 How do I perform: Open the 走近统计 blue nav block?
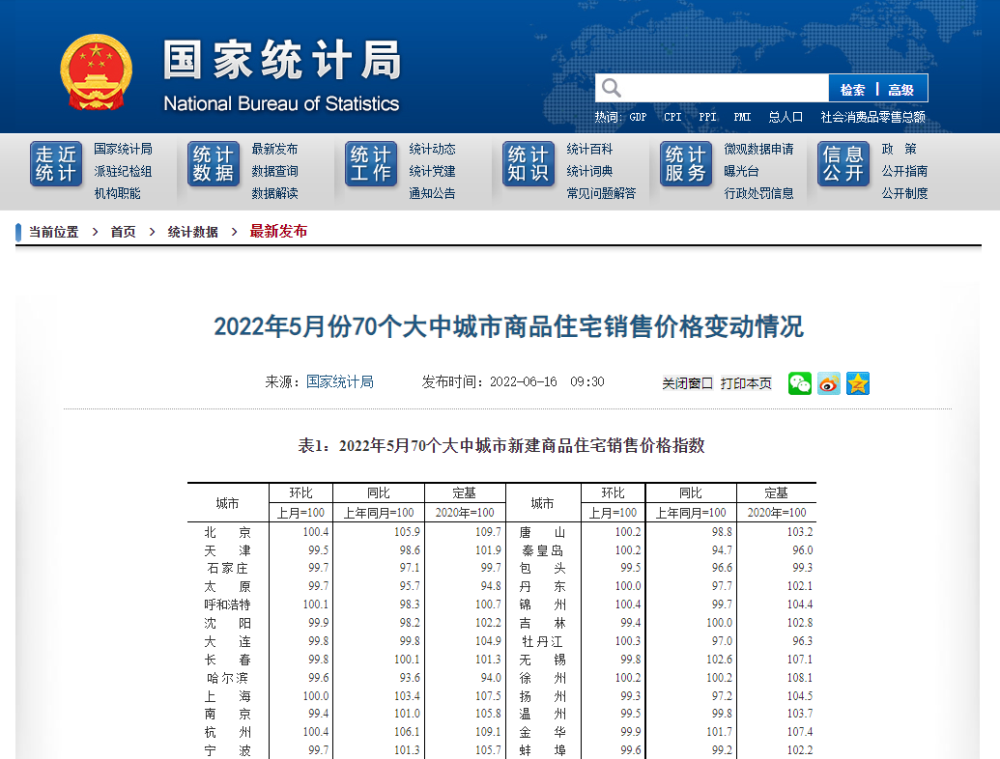coord(56,164)
